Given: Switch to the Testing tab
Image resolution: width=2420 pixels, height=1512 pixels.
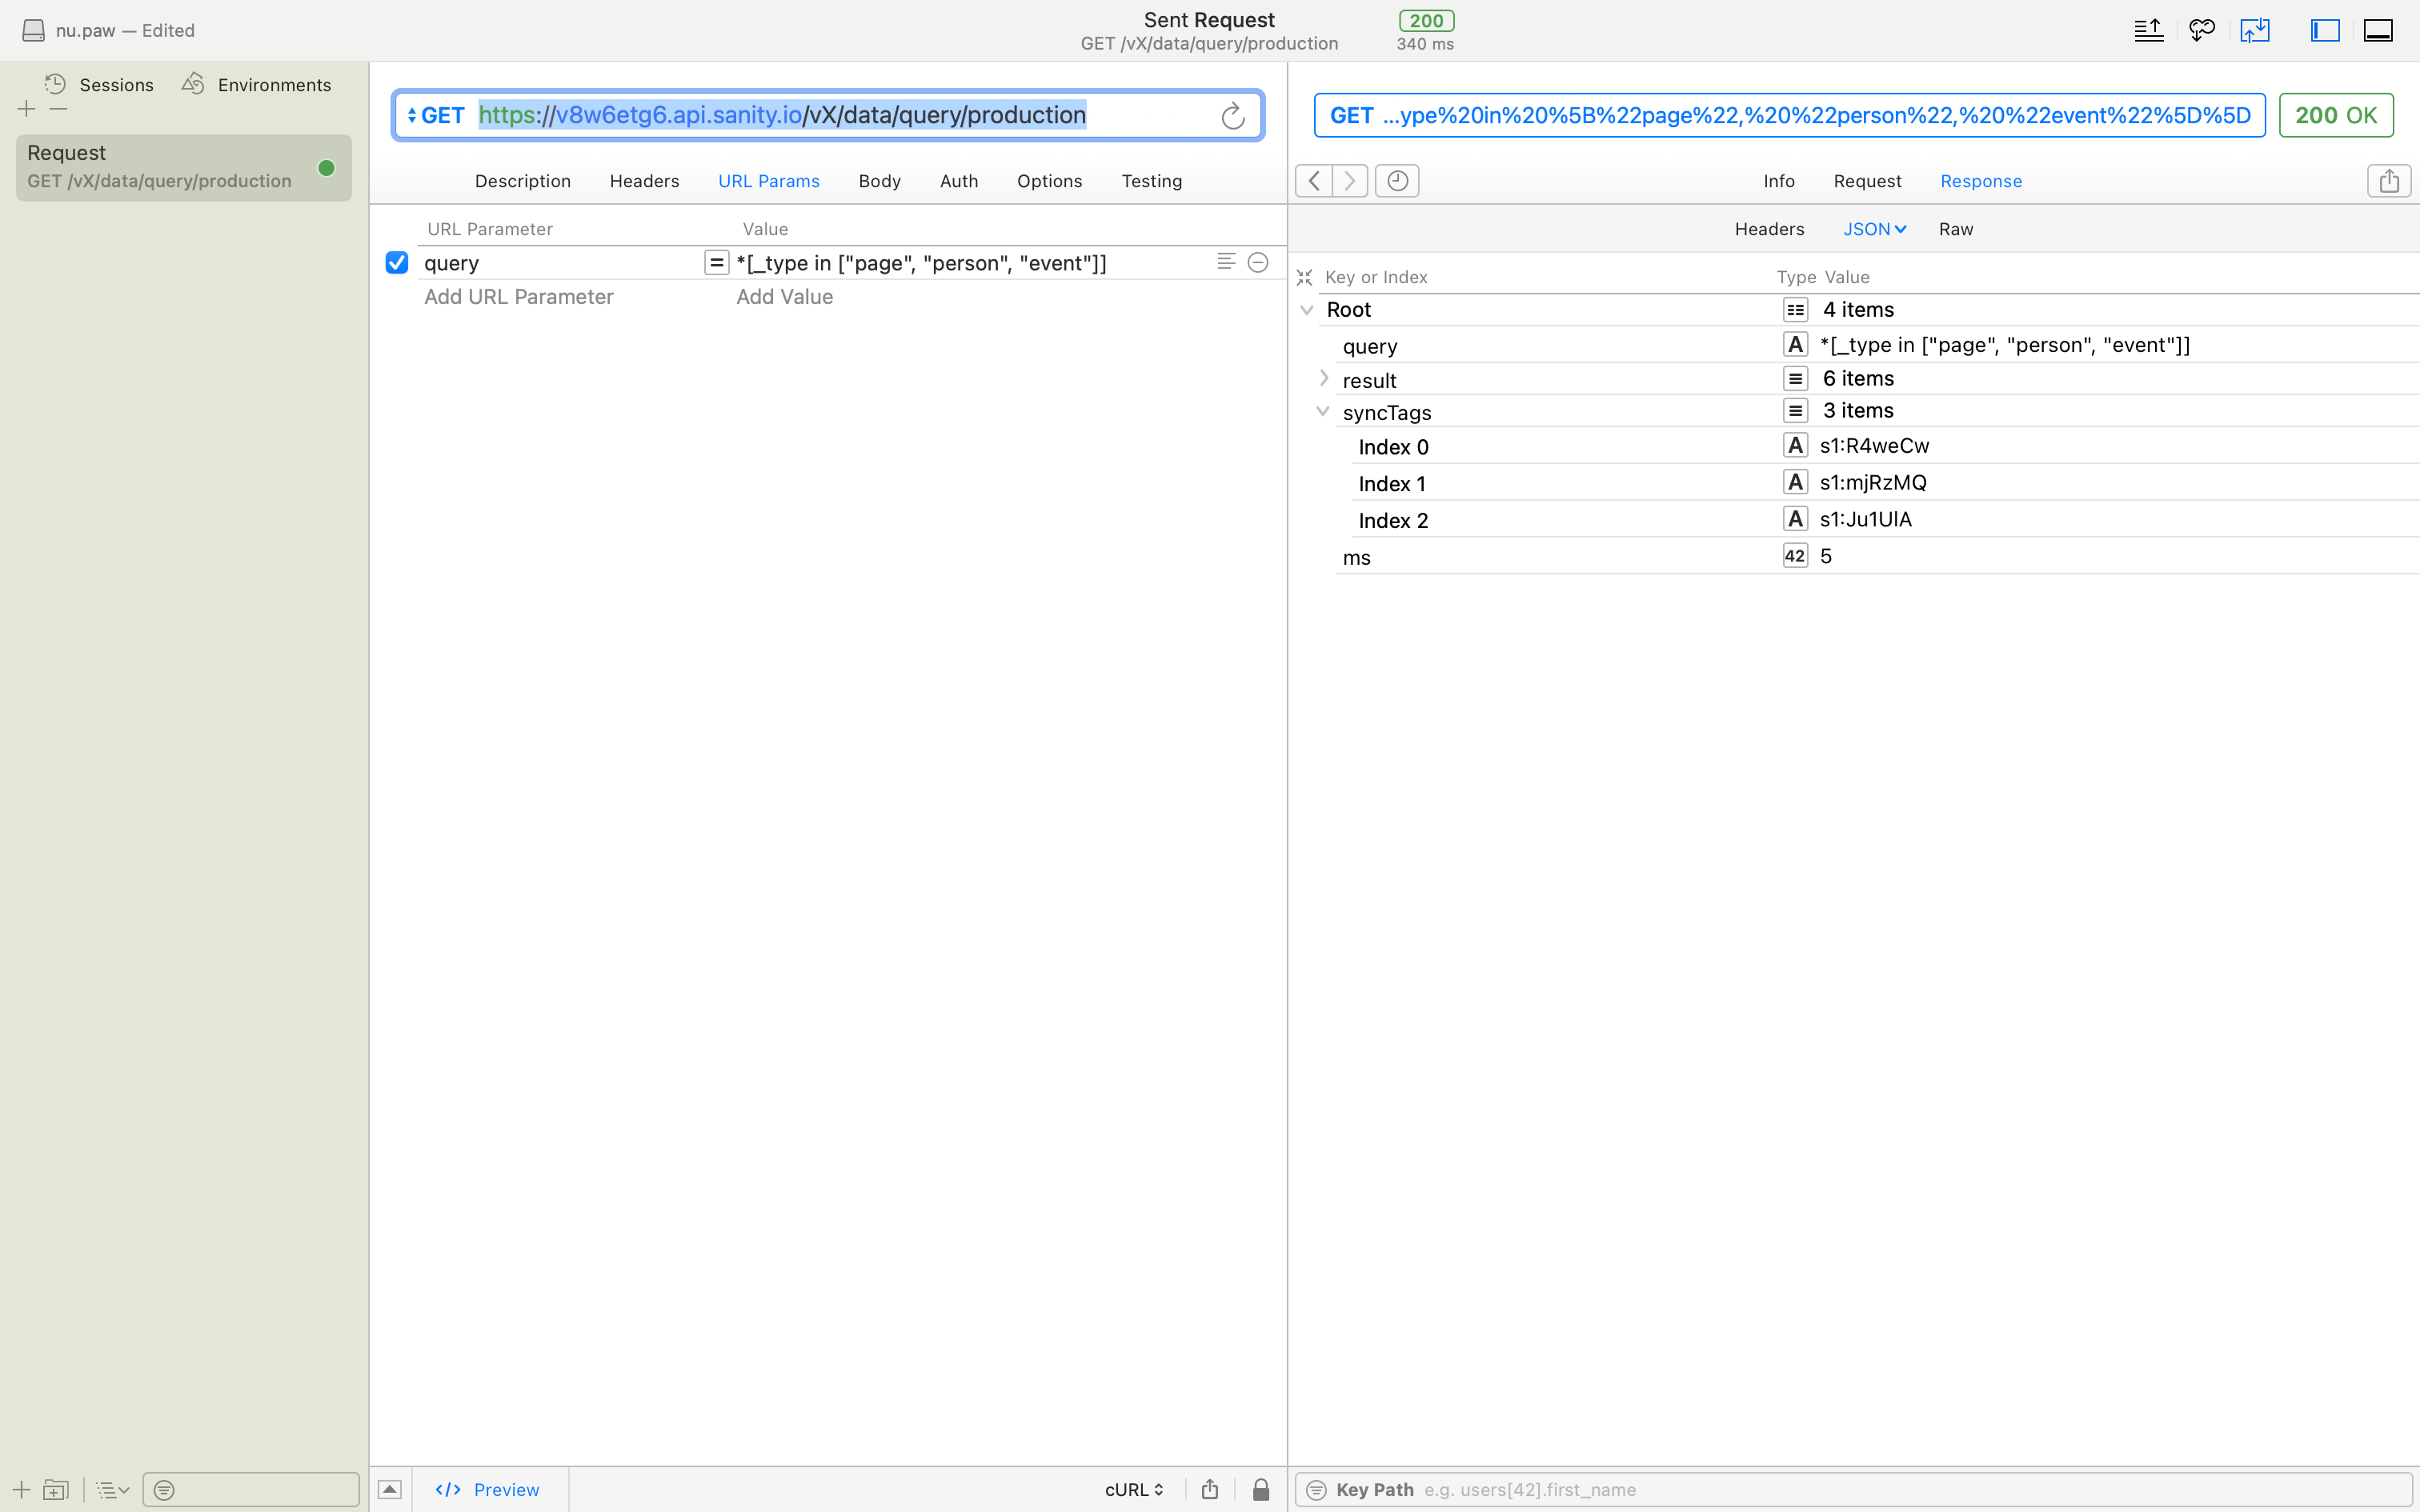Looking at the screenshot, I should click(1152, 181).
